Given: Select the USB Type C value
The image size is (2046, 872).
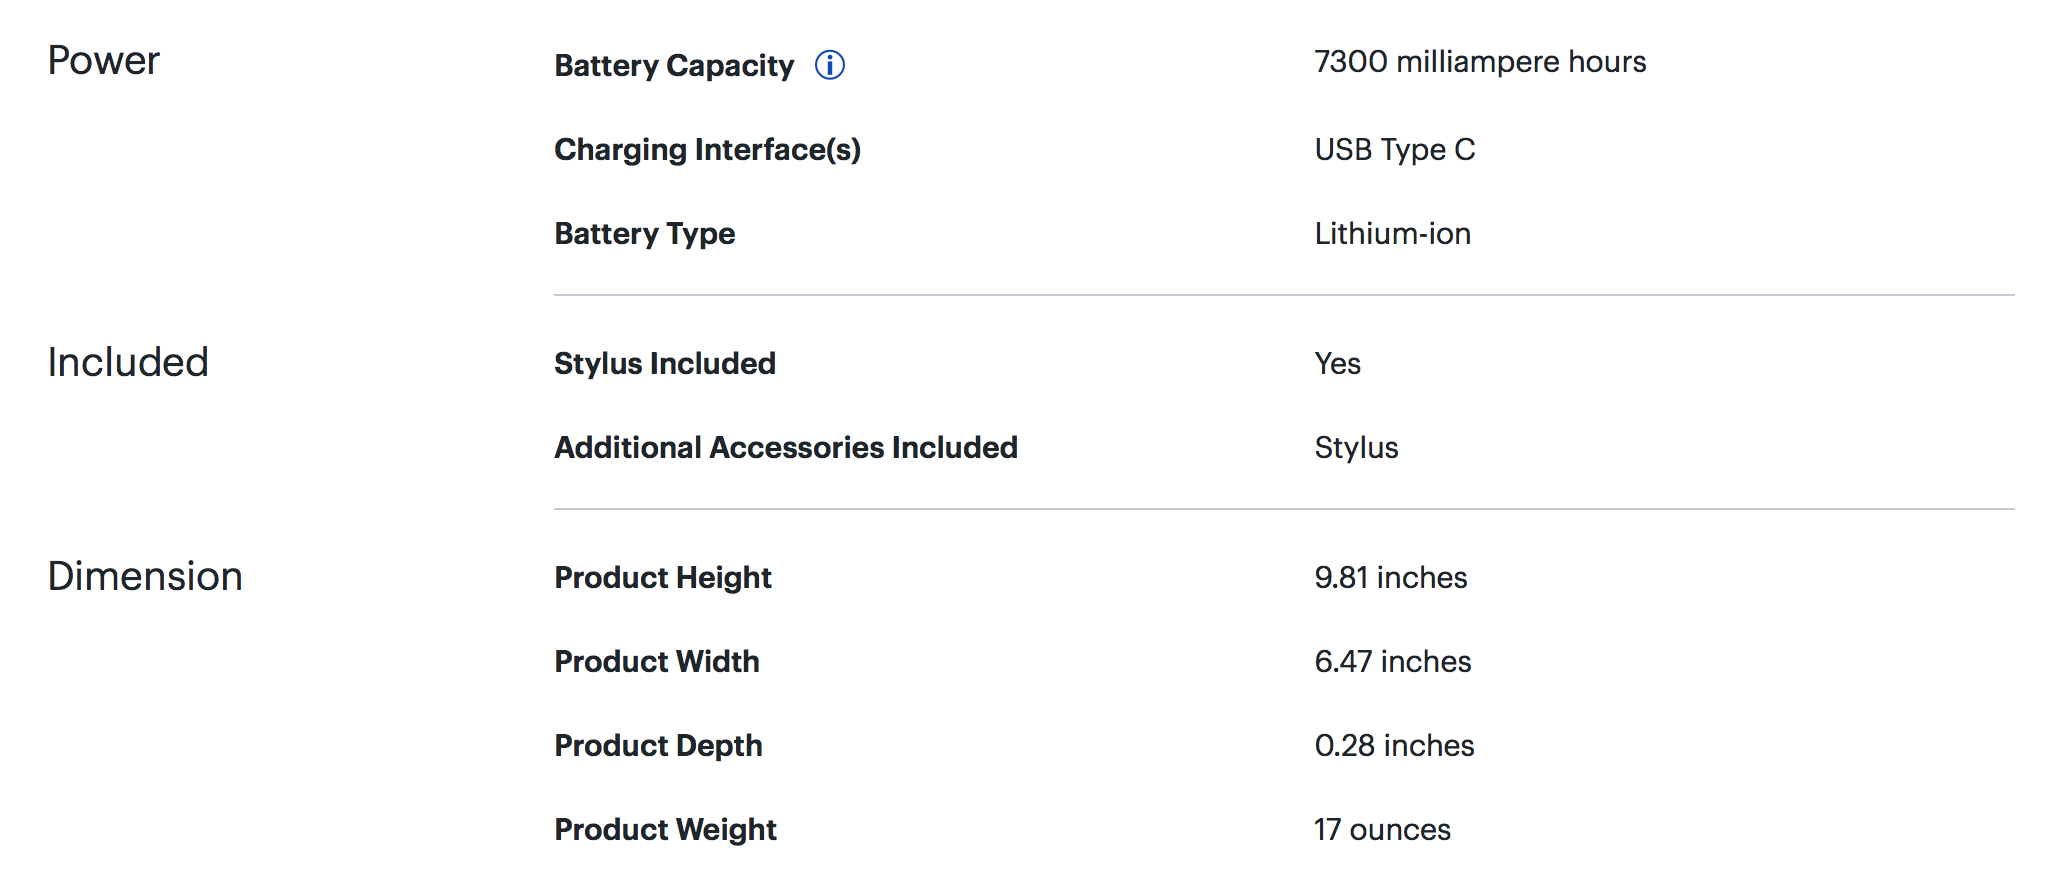Looking at the screenshot, I should tap(1394, 149).
